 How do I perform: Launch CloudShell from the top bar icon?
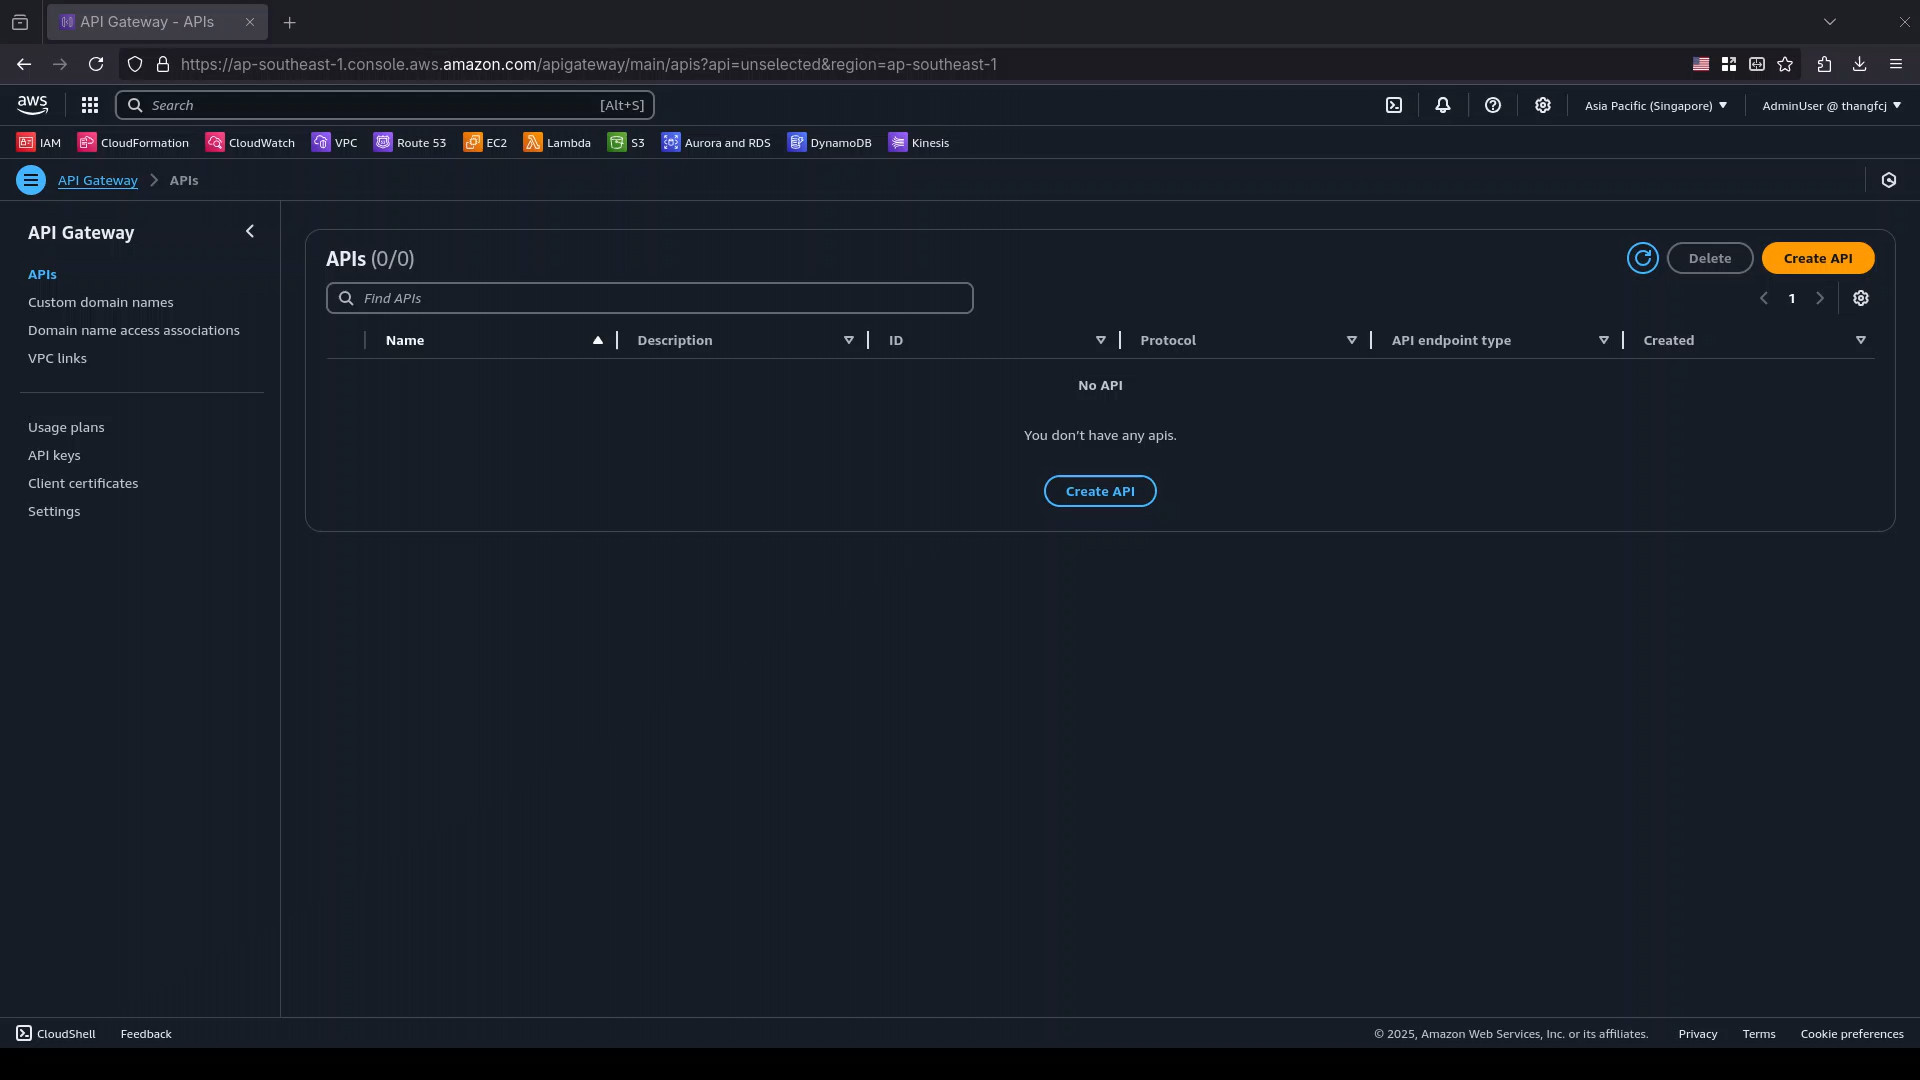pyautogui.click(x=1394, y=105)
